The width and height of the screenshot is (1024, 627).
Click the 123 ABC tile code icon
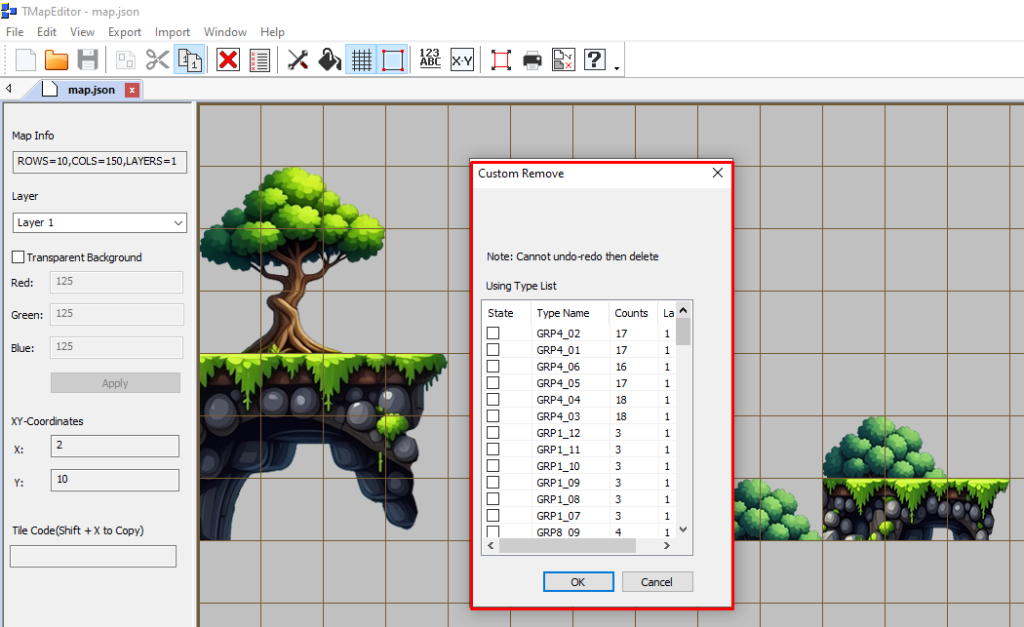tap(430, 59)
